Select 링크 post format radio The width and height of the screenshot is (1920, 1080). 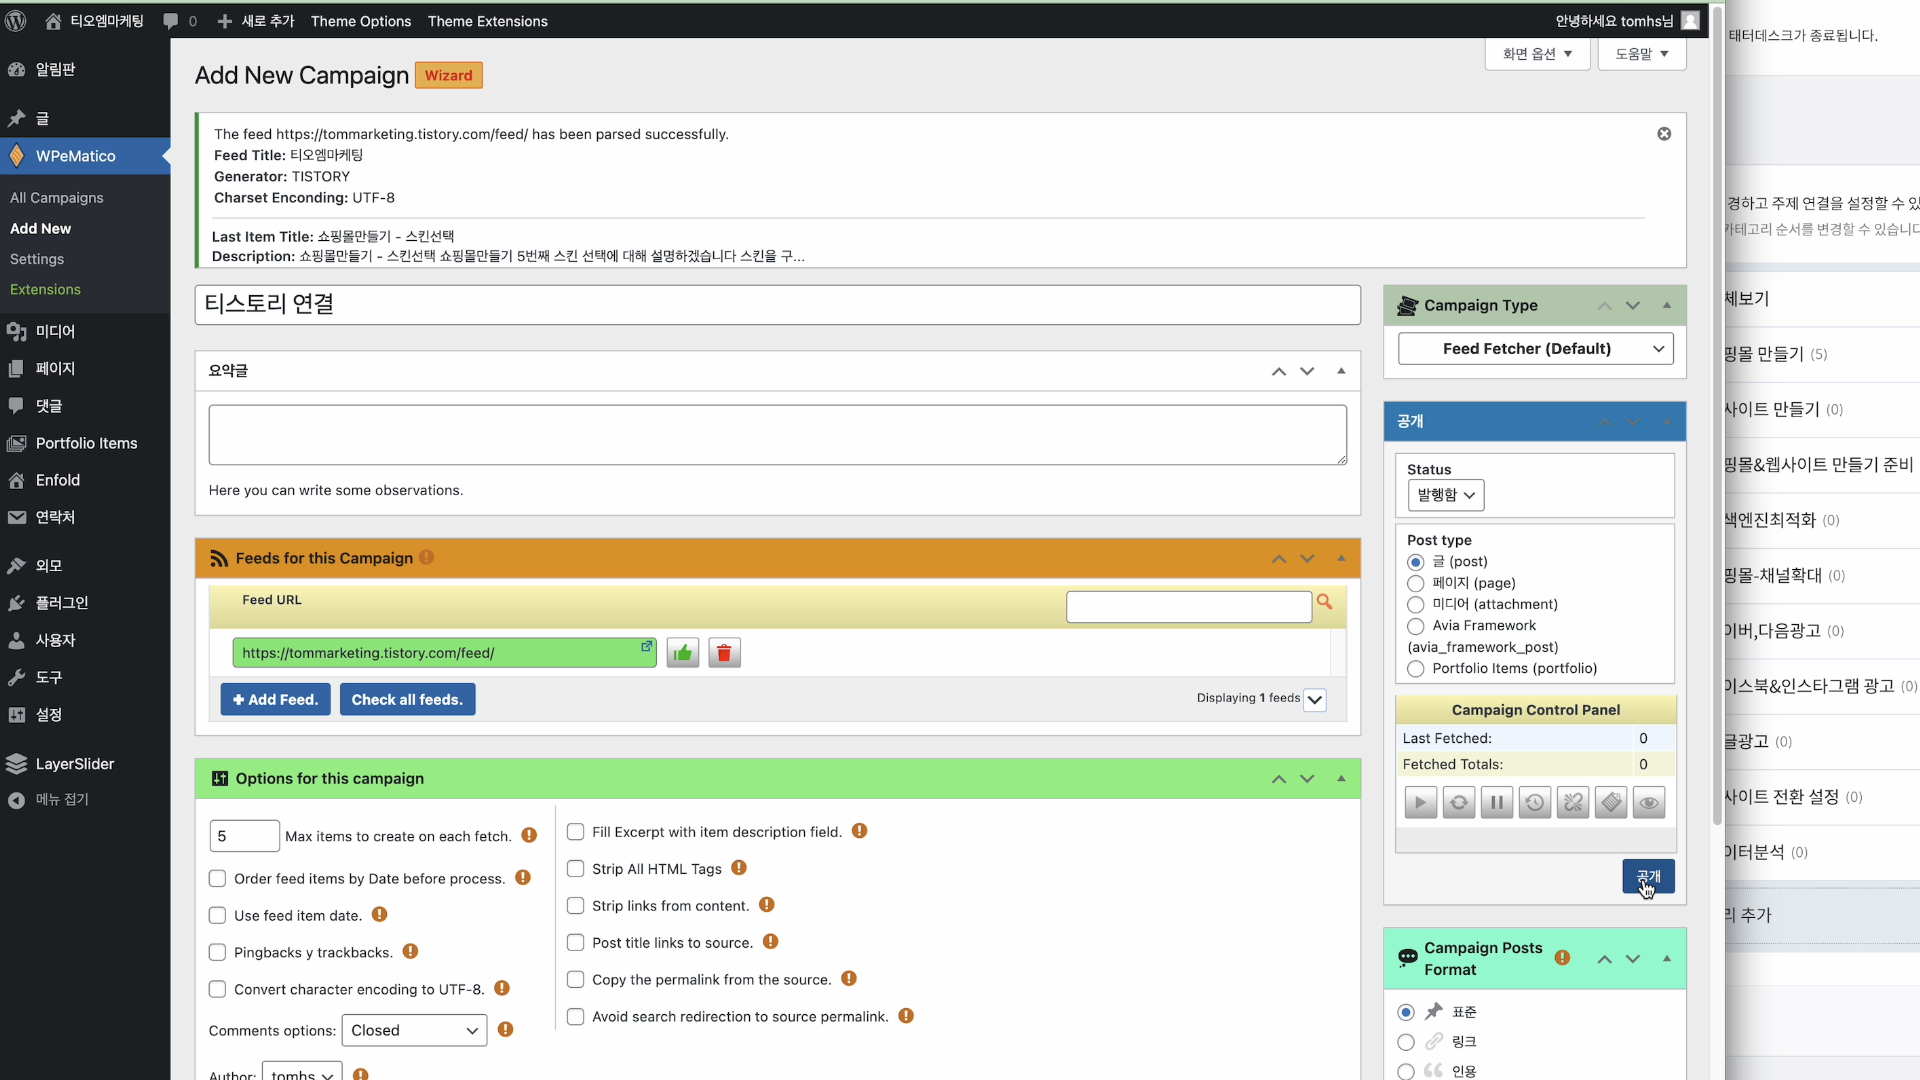coord(1406,1042)
